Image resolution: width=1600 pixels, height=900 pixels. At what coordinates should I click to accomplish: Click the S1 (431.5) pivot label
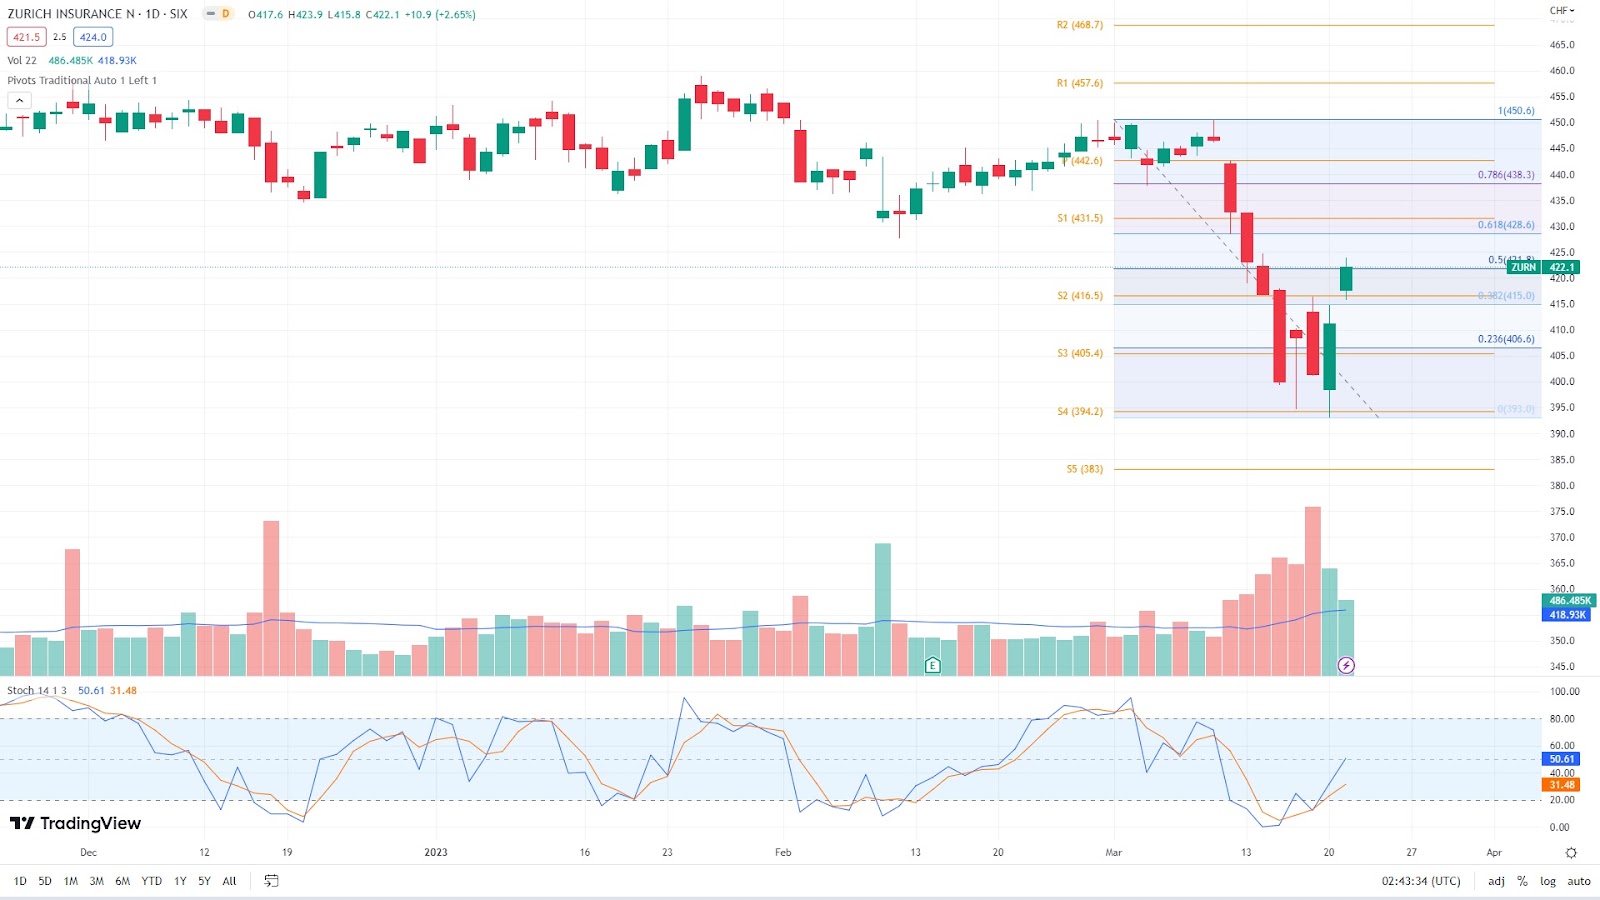coord(1080,218)
